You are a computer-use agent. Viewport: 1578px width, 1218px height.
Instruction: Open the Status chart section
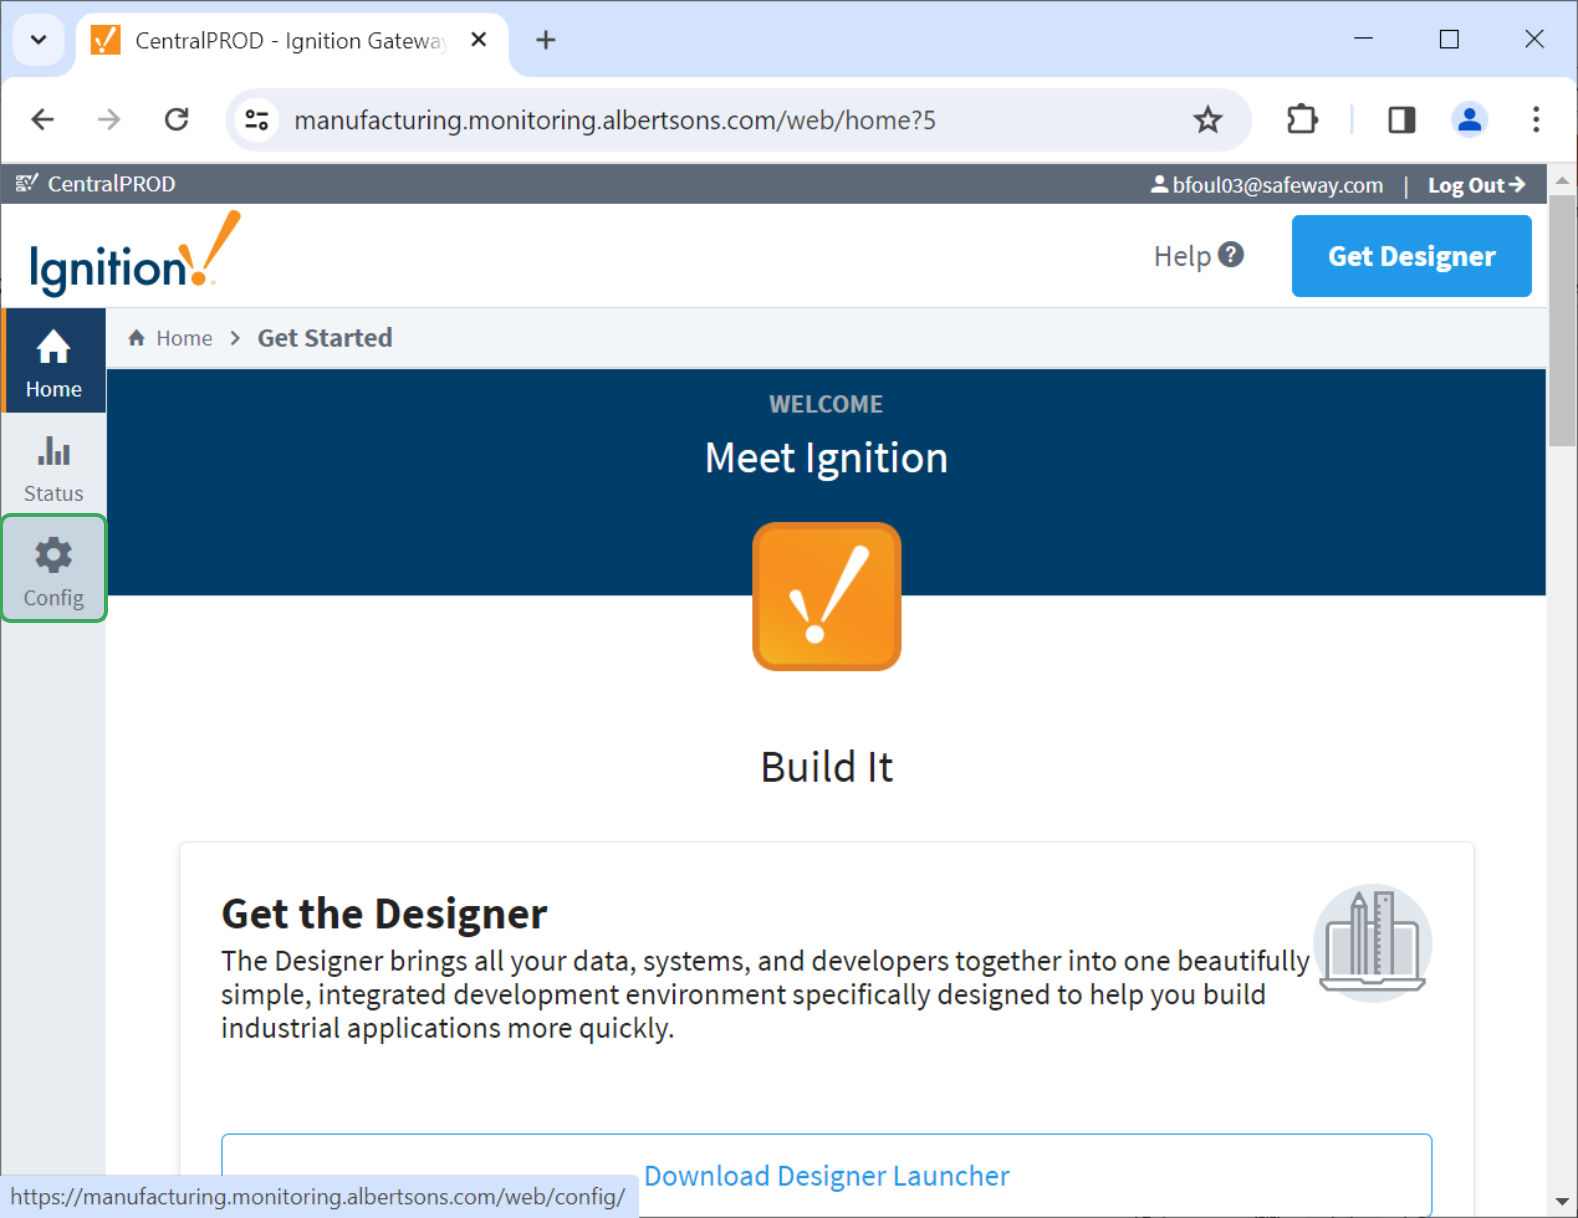pos(54,466)
